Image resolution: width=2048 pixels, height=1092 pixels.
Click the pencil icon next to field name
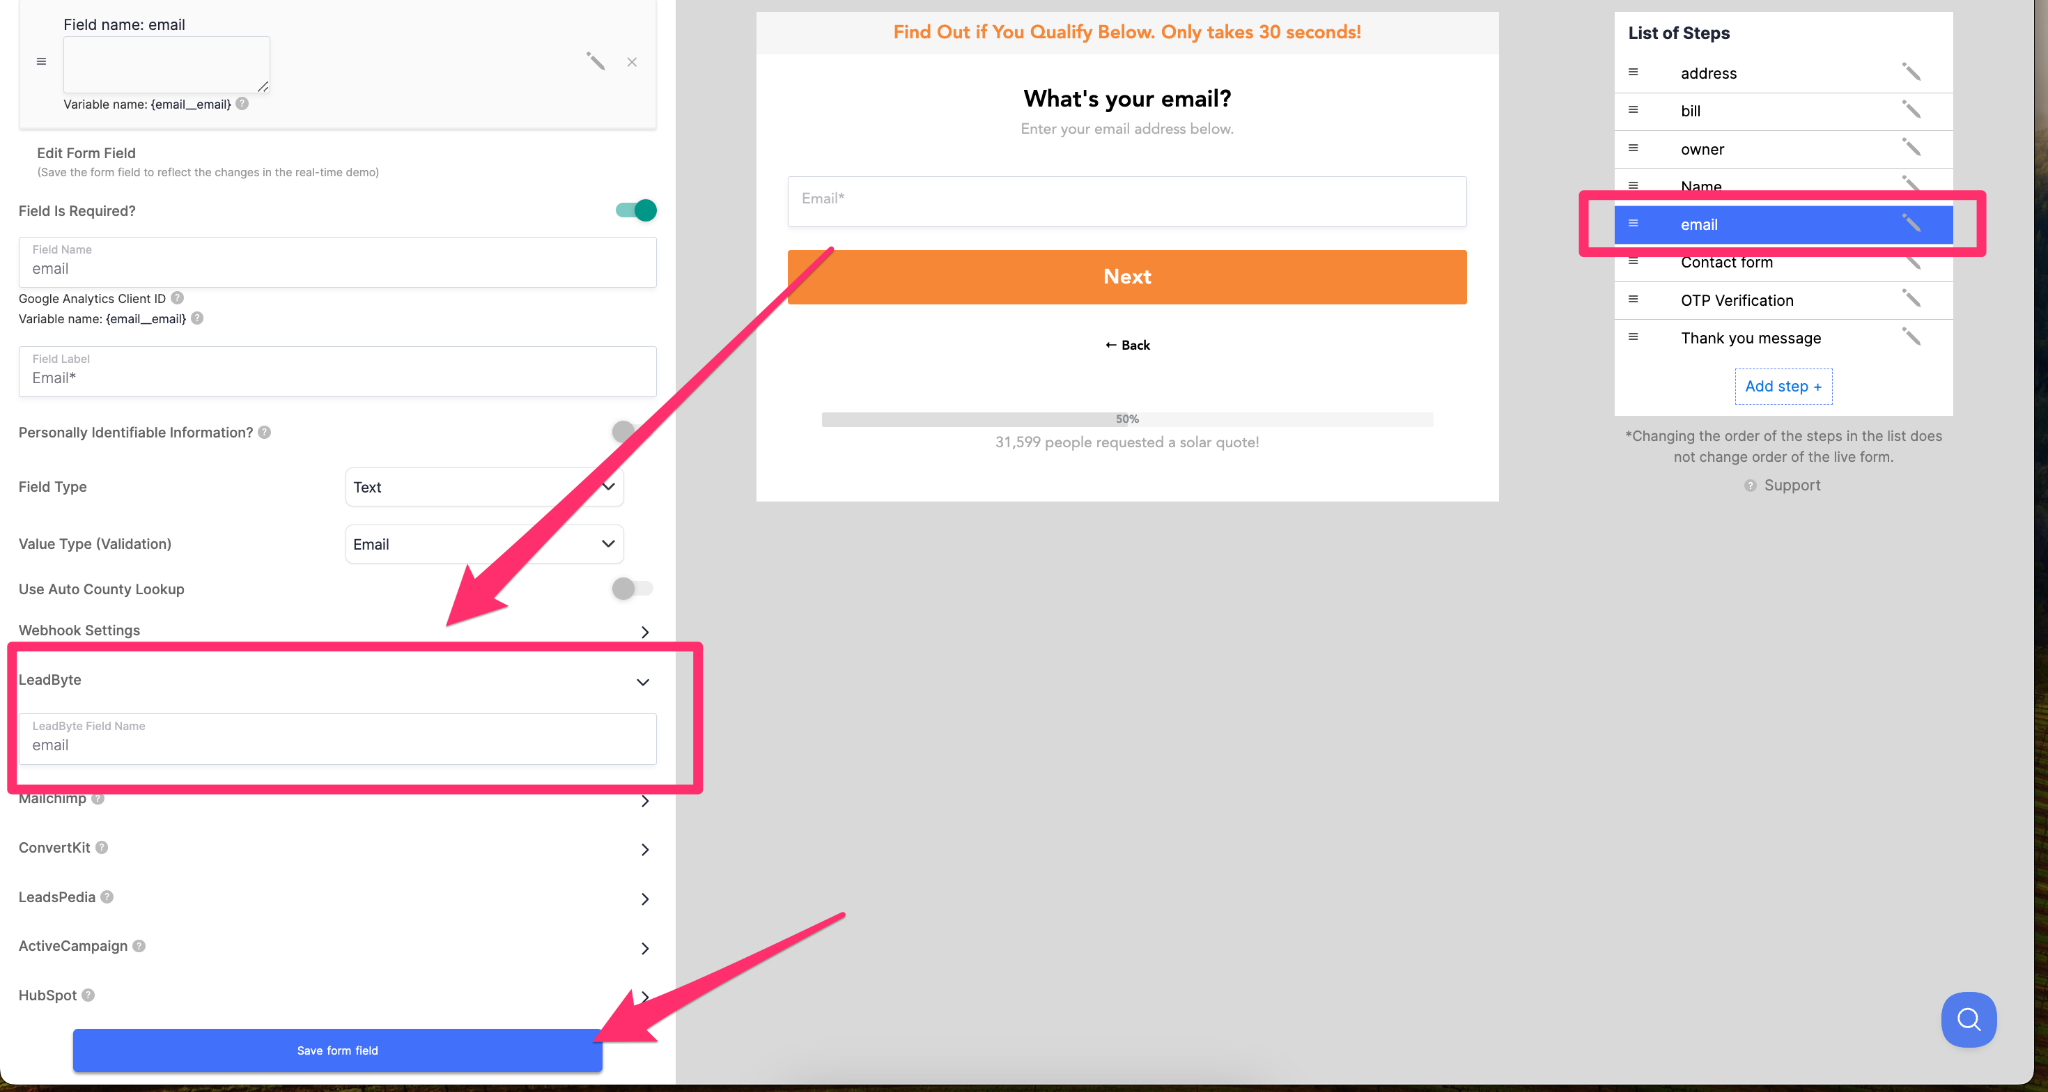click(595, 61)
